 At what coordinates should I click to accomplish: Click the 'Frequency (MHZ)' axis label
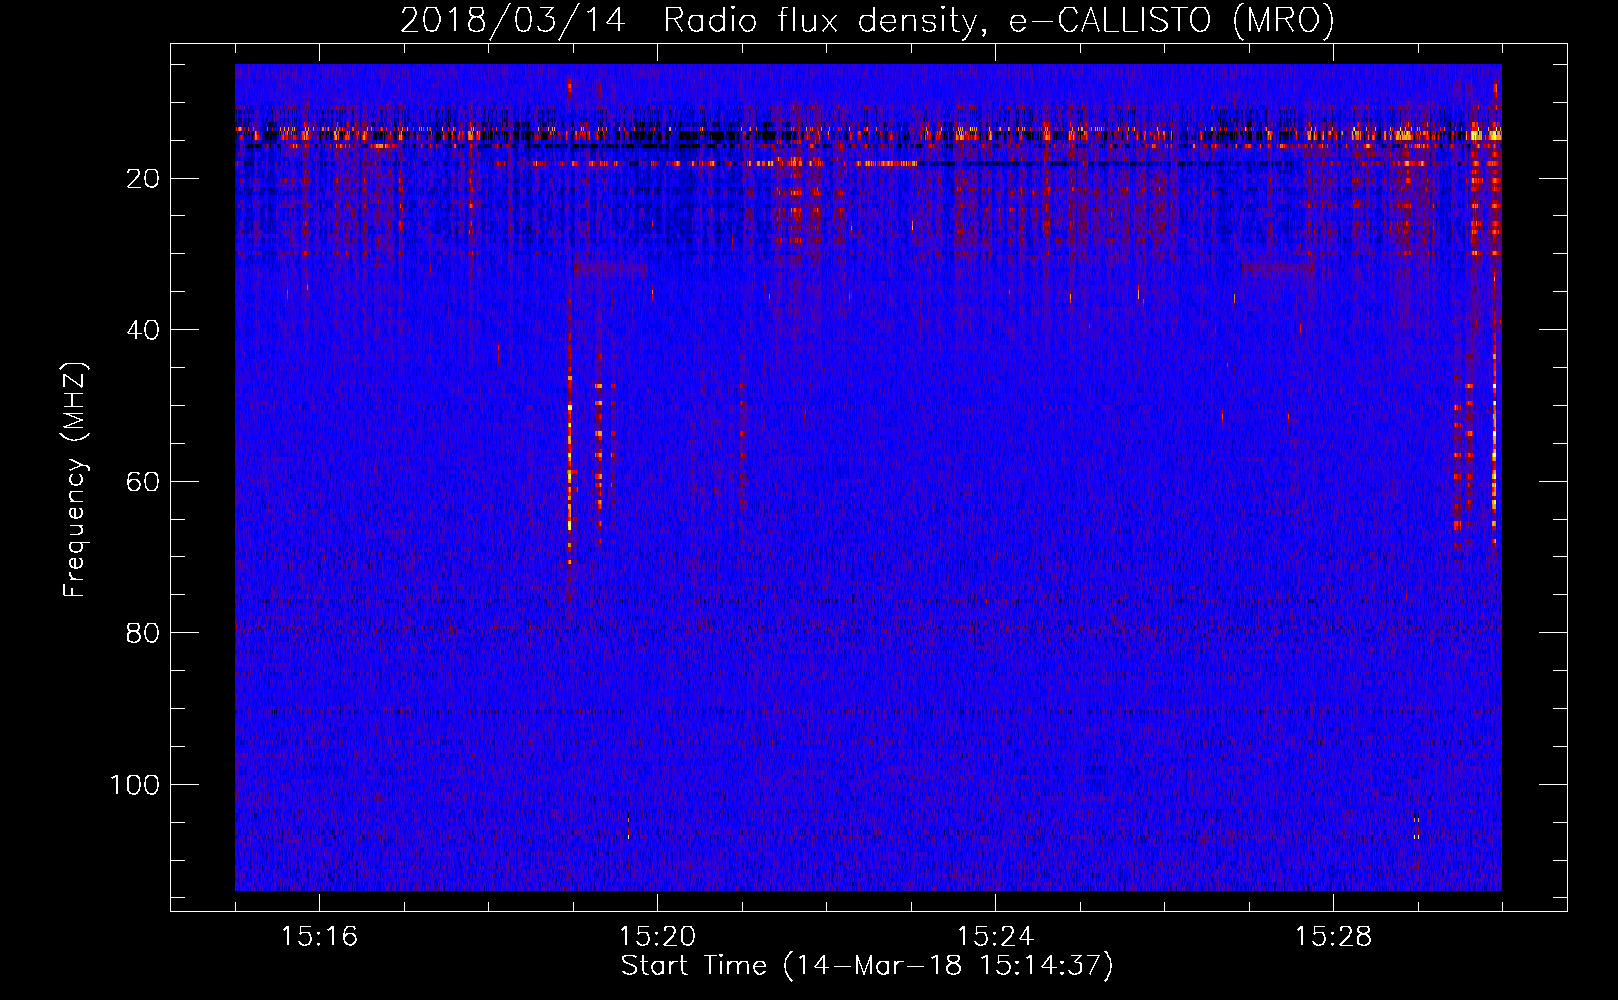[75, 479]
